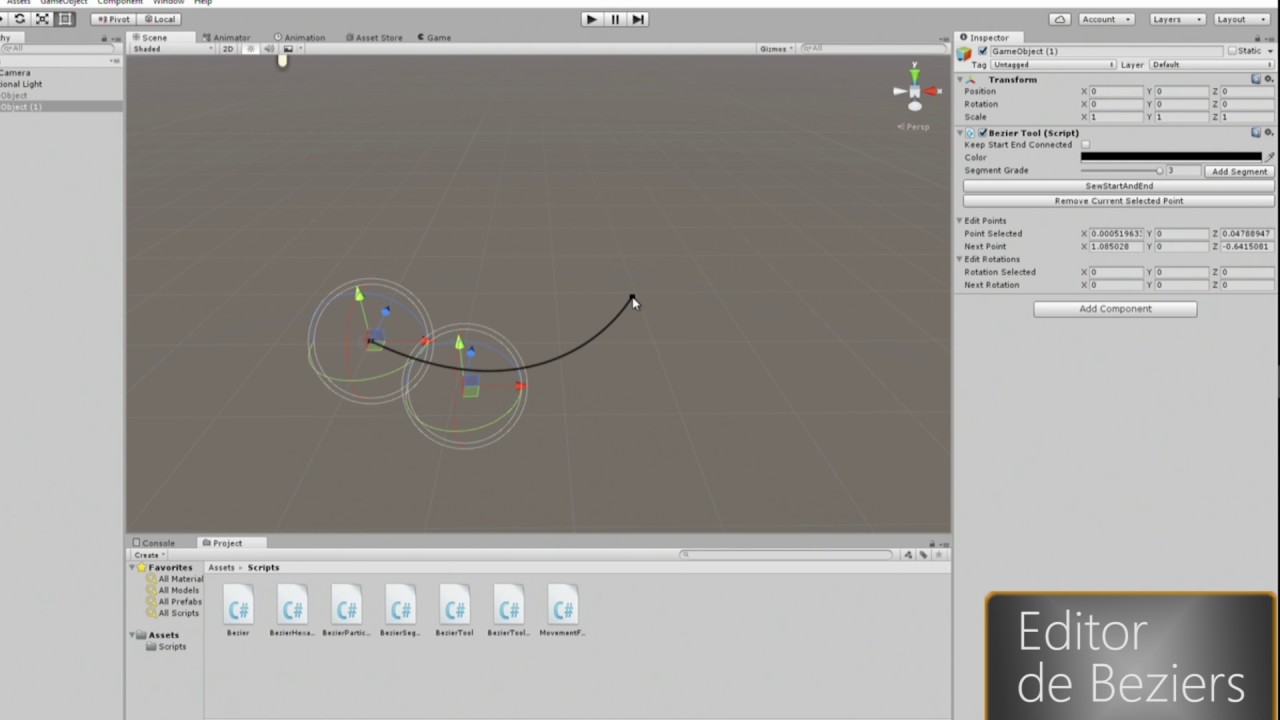Viewport: 1280px width, 720px height.
Task: Open the Tag dropdown Untagged
Action: coord(1053,65)
